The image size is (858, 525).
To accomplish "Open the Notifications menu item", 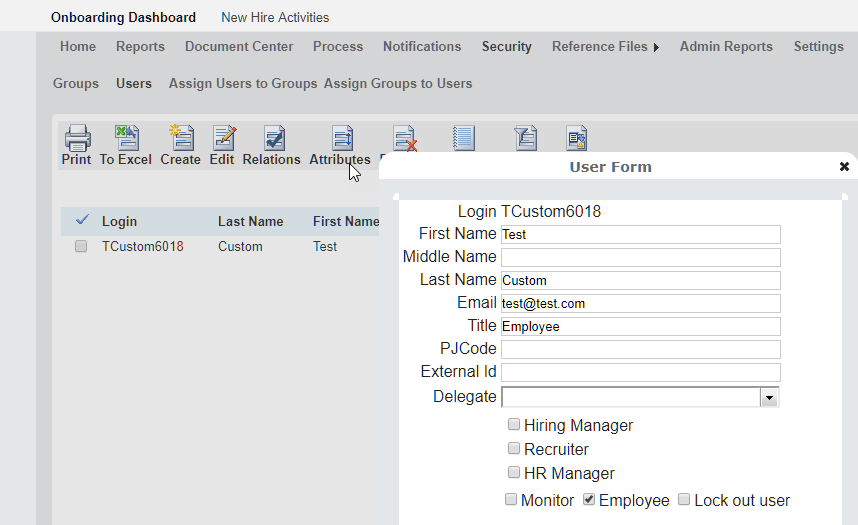I will [422, 47].
